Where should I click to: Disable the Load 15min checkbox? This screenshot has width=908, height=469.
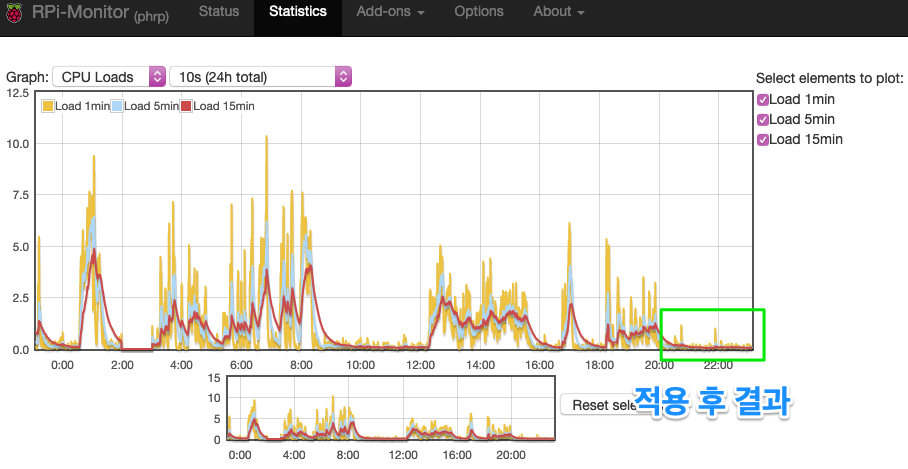763,139
